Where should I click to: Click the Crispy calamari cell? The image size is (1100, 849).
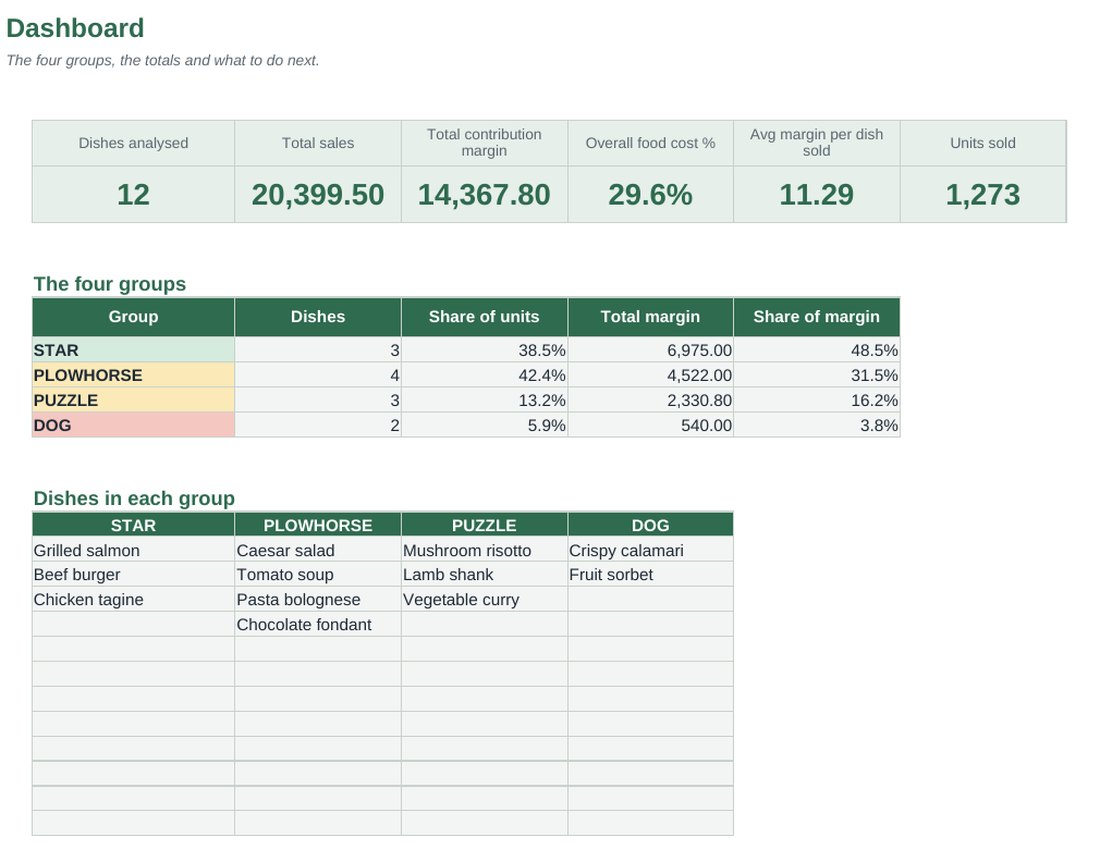(x=650, y=550)
